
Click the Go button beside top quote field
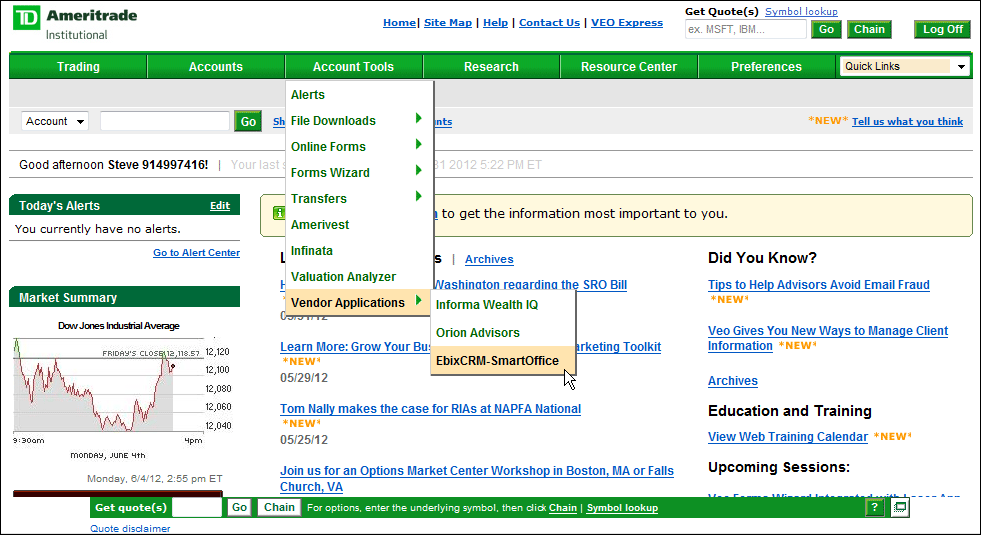826,29
